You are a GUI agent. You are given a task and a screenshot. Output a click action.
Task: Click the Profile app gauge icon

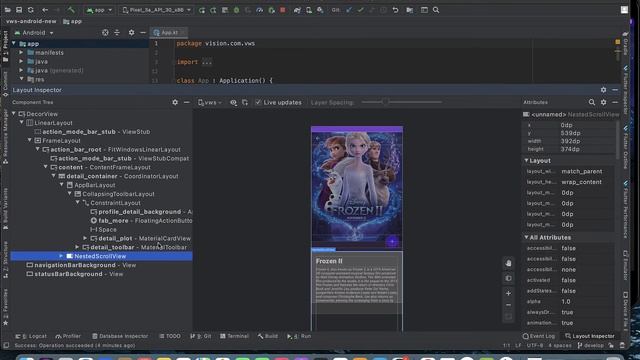260,10
